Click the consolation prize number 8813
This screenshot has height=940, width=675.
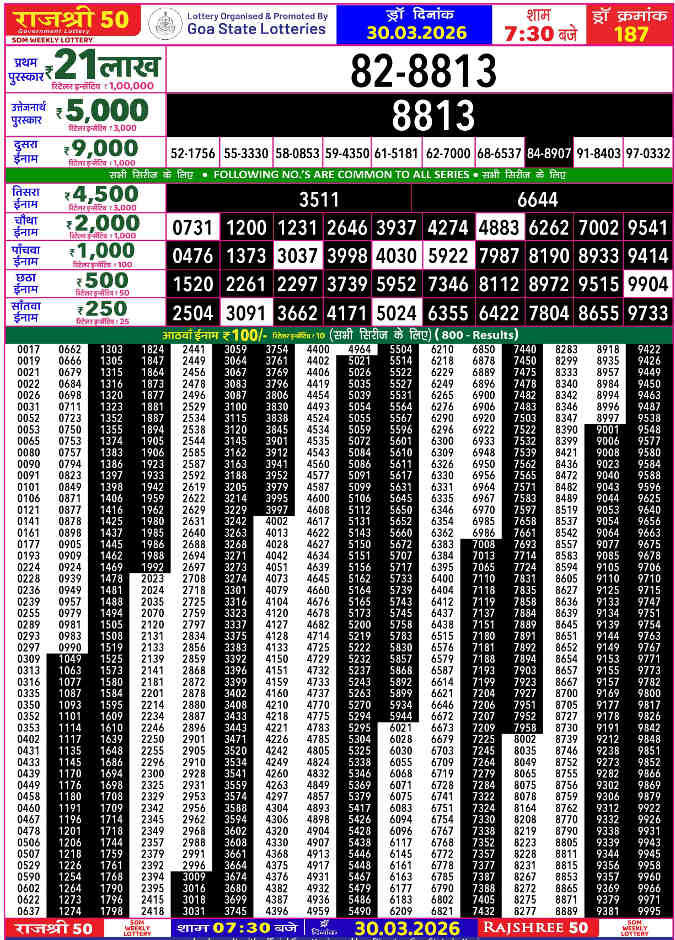point(419,116)
